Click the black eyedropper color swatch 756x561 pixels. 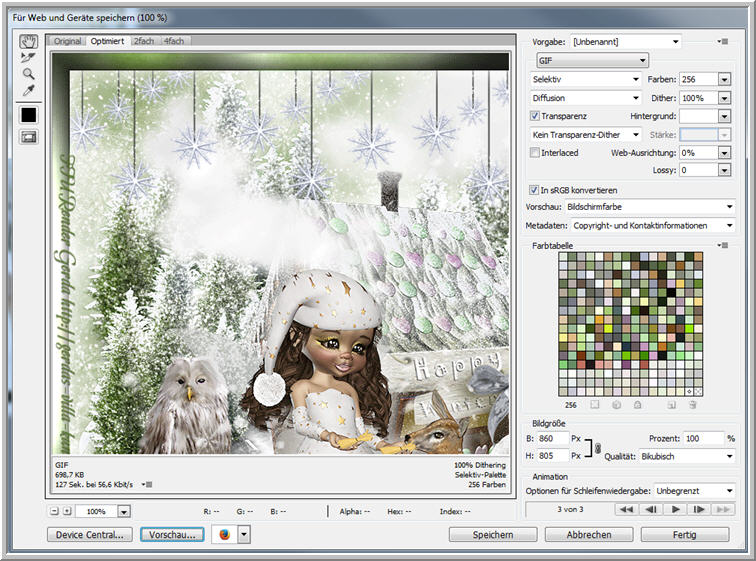(x=28, y=115)
